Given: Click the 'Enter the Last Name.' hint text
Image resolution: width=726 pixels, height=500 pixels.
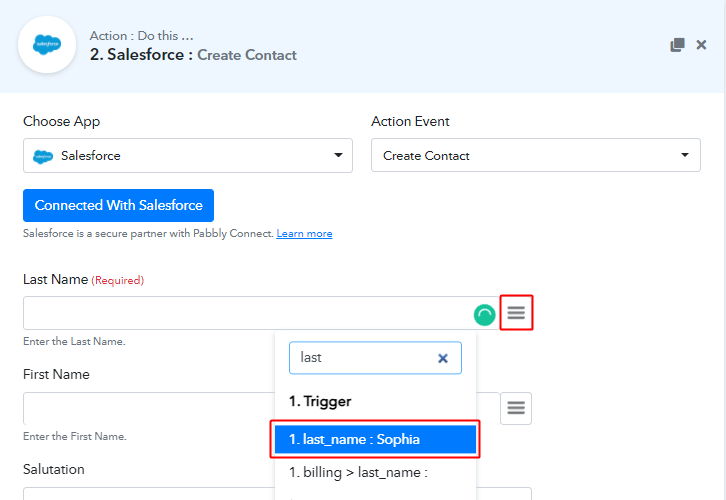Looking at the screenshot, I should pyautogui.click(x=74, y=342).
